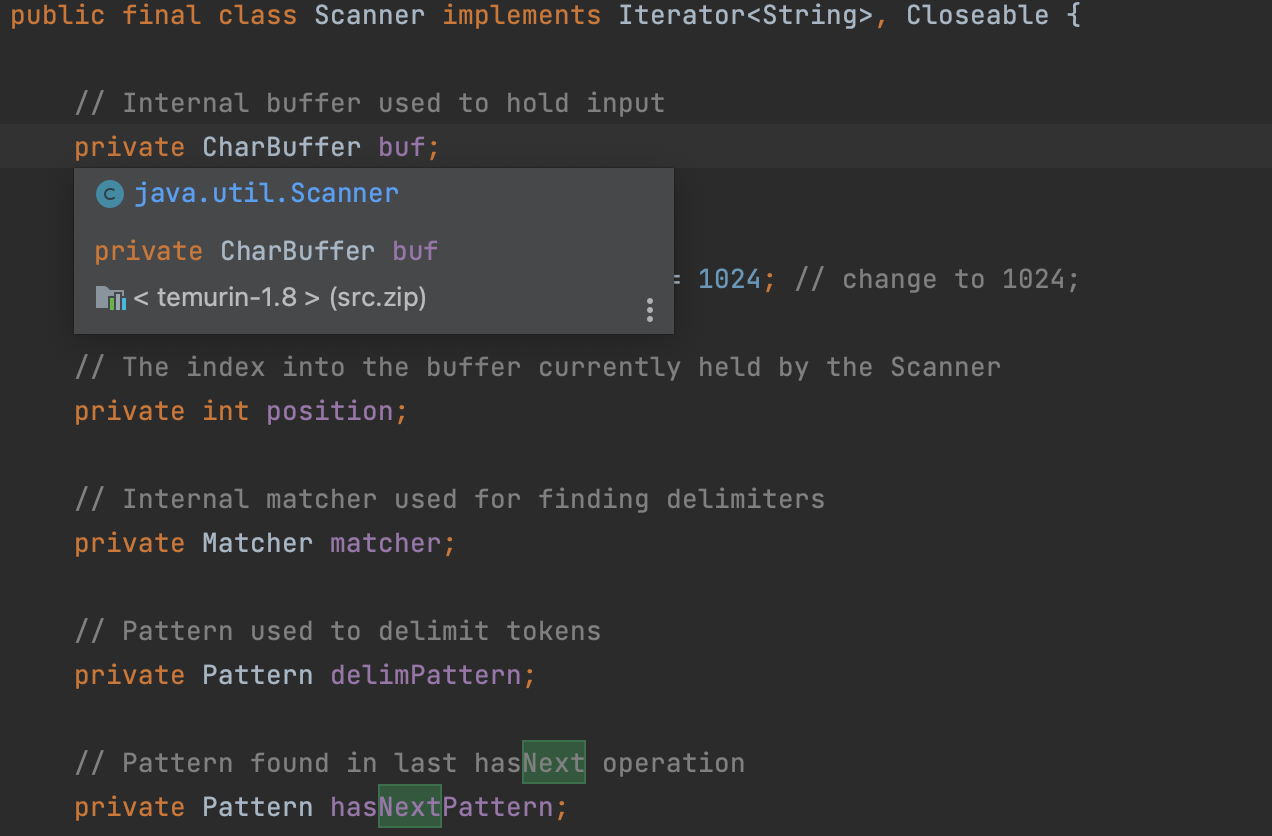
Task: Click comment 'Pattern used to delimit tokens'
Action: [338, 631]
